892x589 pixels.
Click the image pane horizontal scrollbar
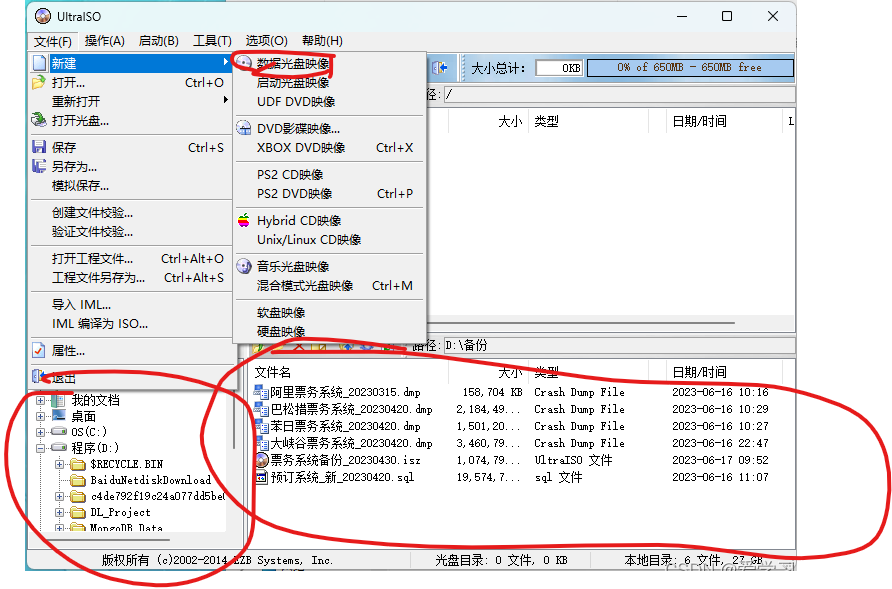click(581, 323)
